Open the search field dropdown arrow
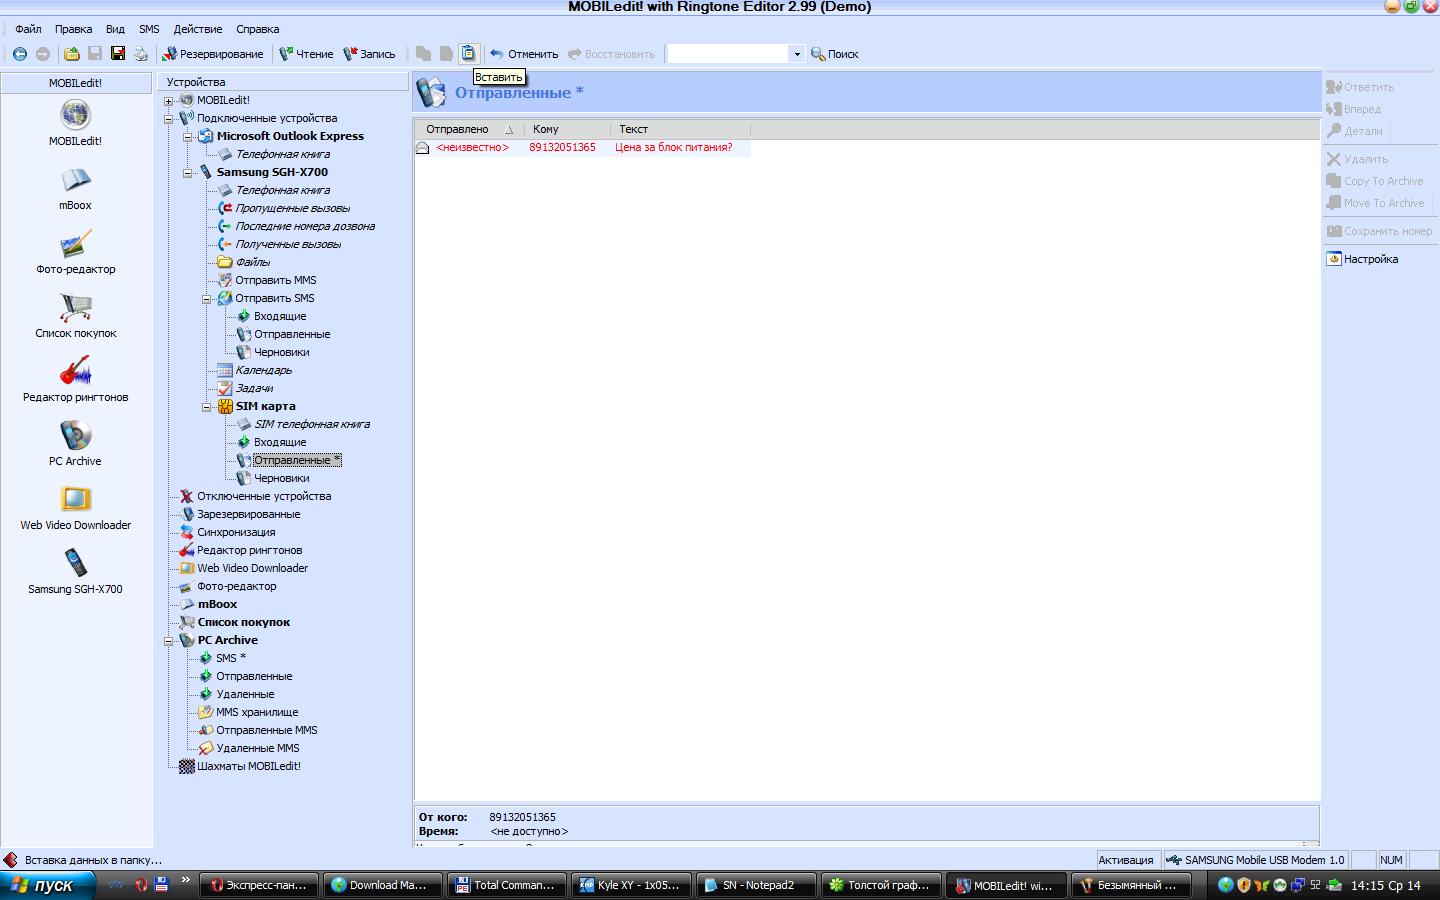Viewport: 1440px width, 900px height. 796,54
